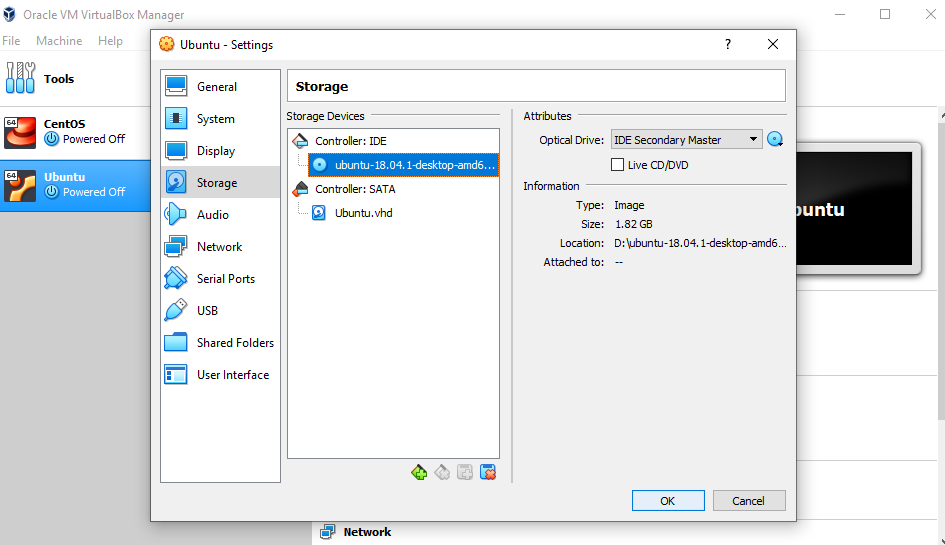The image size is (945, 545).
Task: Select the Controller: IDE tree node
Action: (x=351, y=141)
